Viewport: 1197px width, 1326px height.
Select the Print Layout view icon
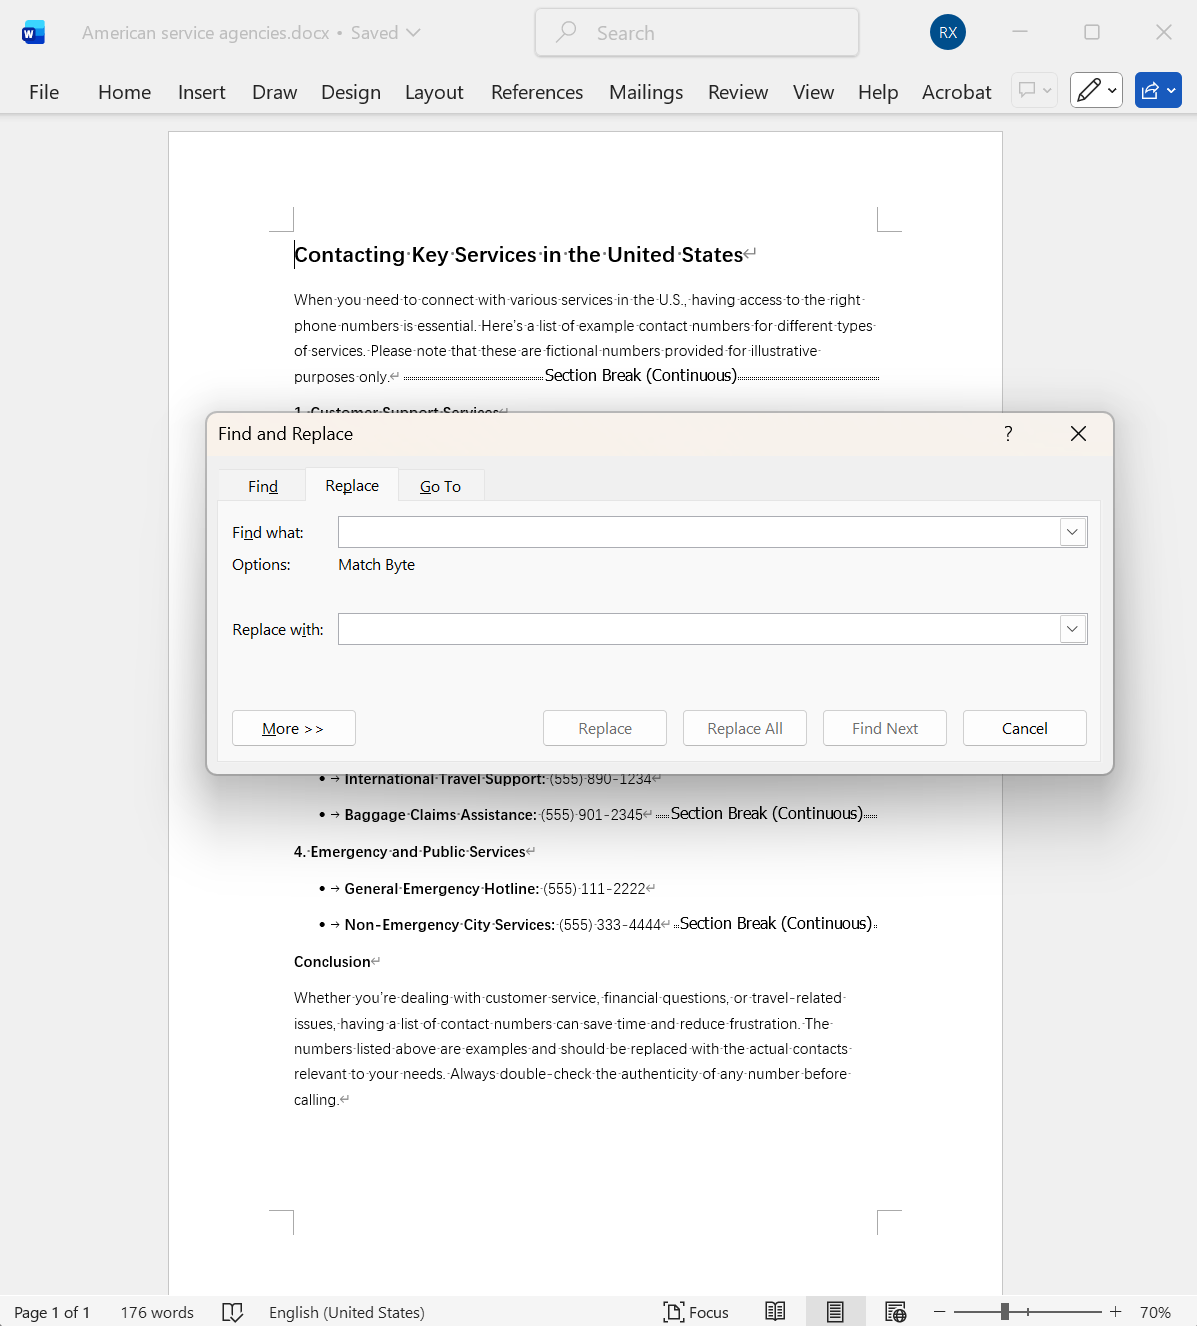pos(835,1311)
